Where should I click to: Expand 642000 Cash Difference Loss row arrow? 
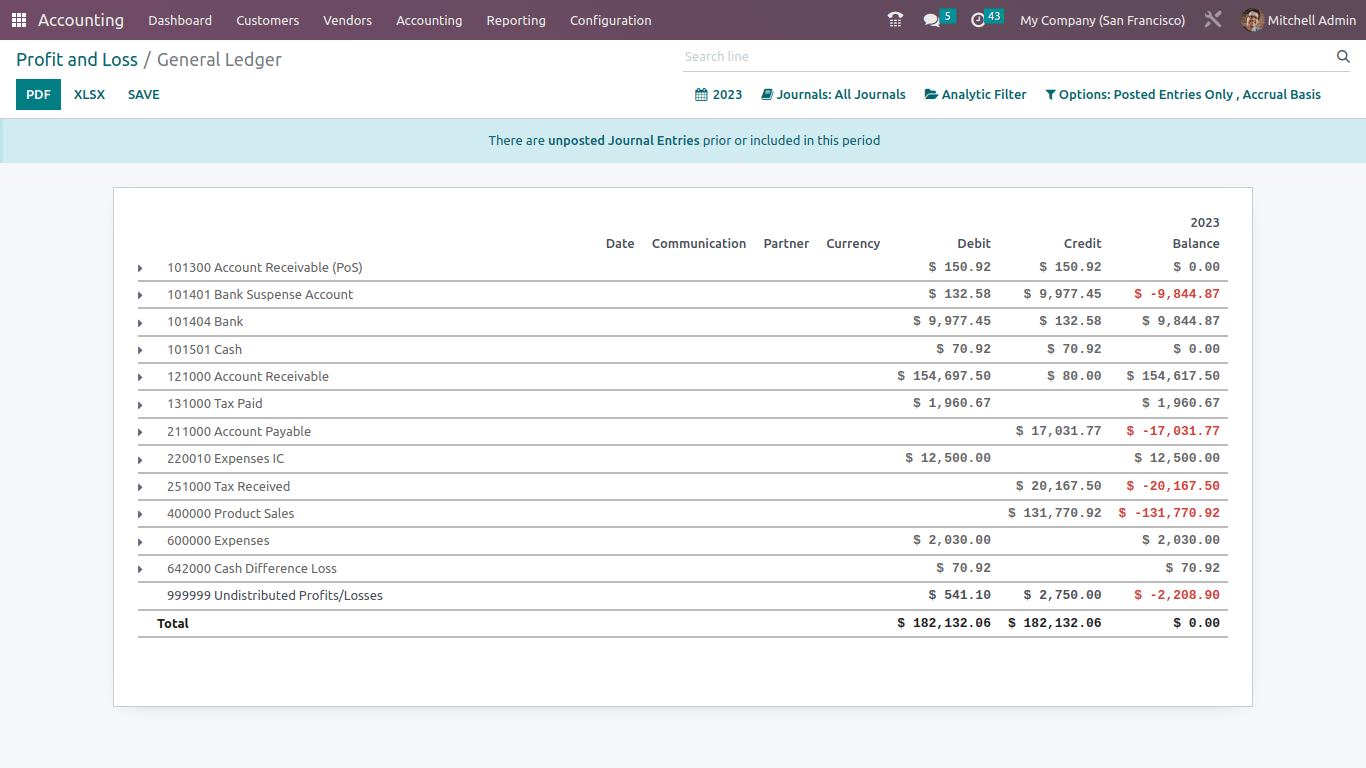[140, 569]
